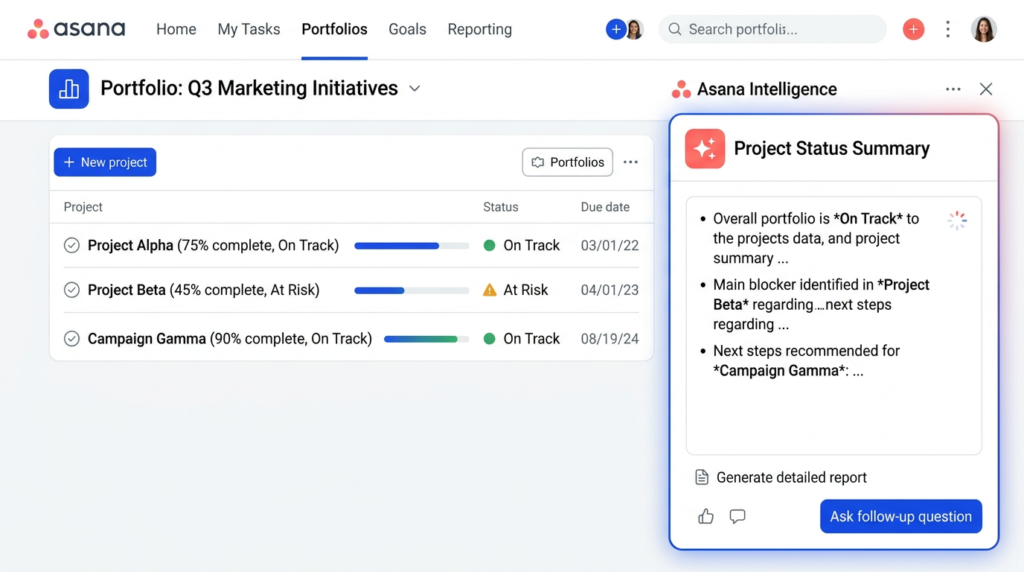This screenshot has height=572, width=1024.
Task: Click the Project column header
Action: point(83,207)
